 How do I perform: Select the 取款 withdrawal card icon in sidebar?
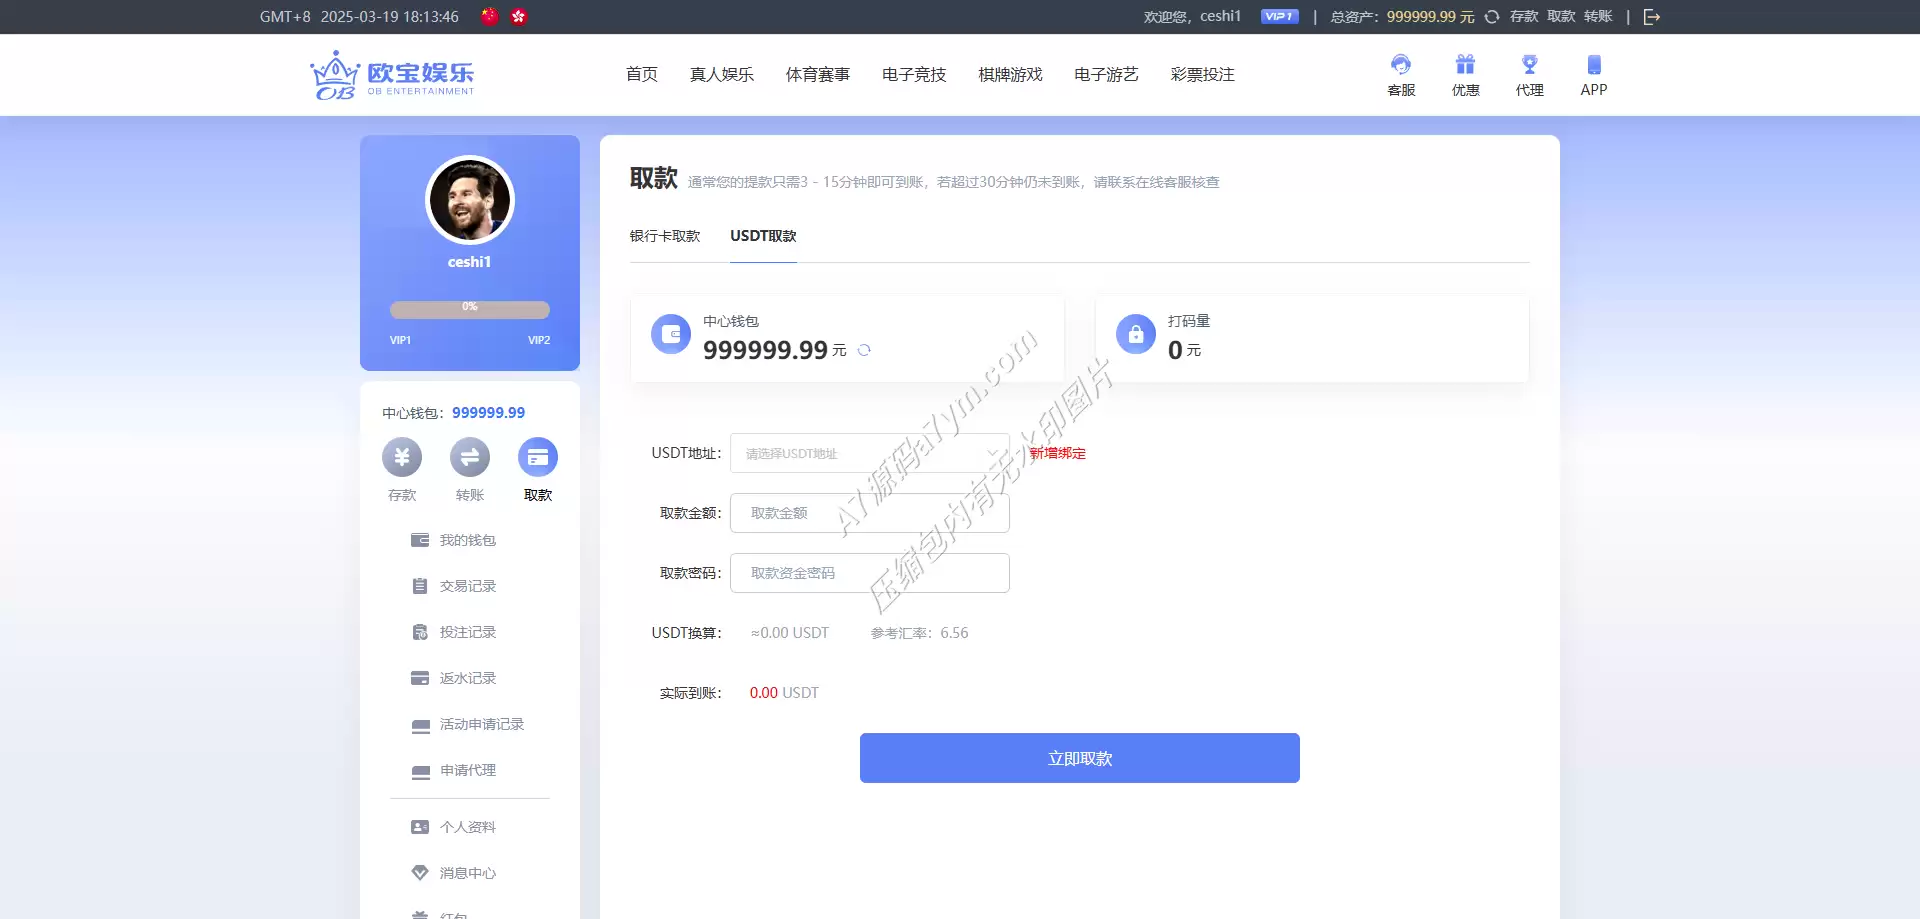[538, 457]
